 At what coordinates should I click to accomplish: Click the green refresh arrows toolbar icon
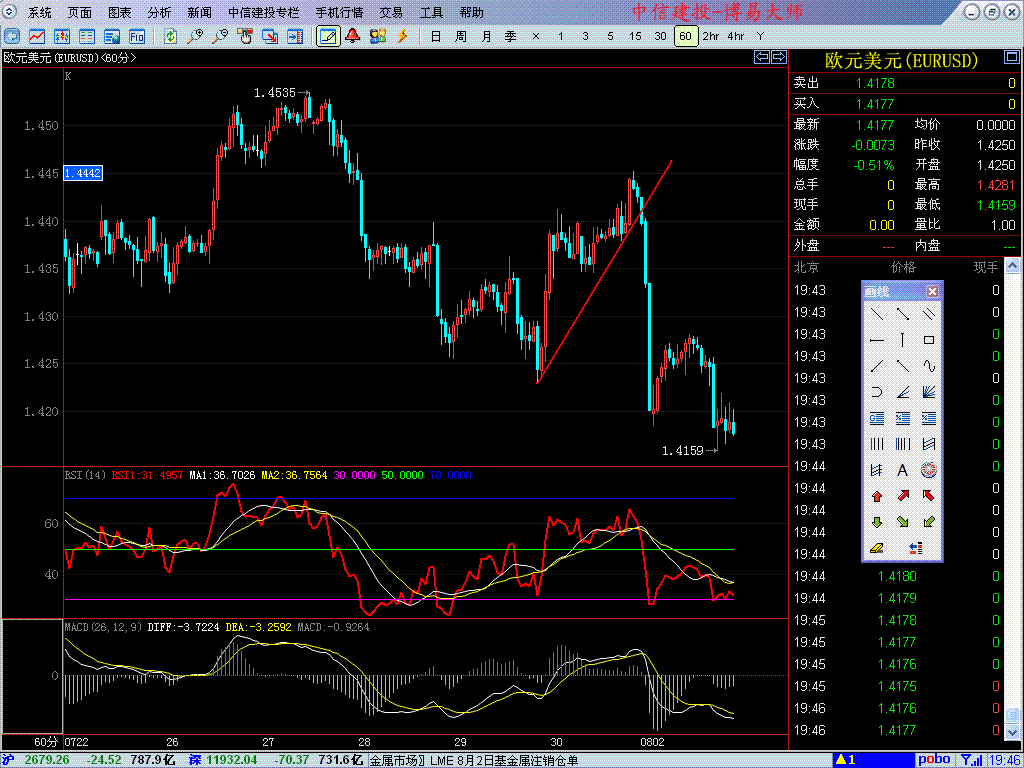[170, 36]
